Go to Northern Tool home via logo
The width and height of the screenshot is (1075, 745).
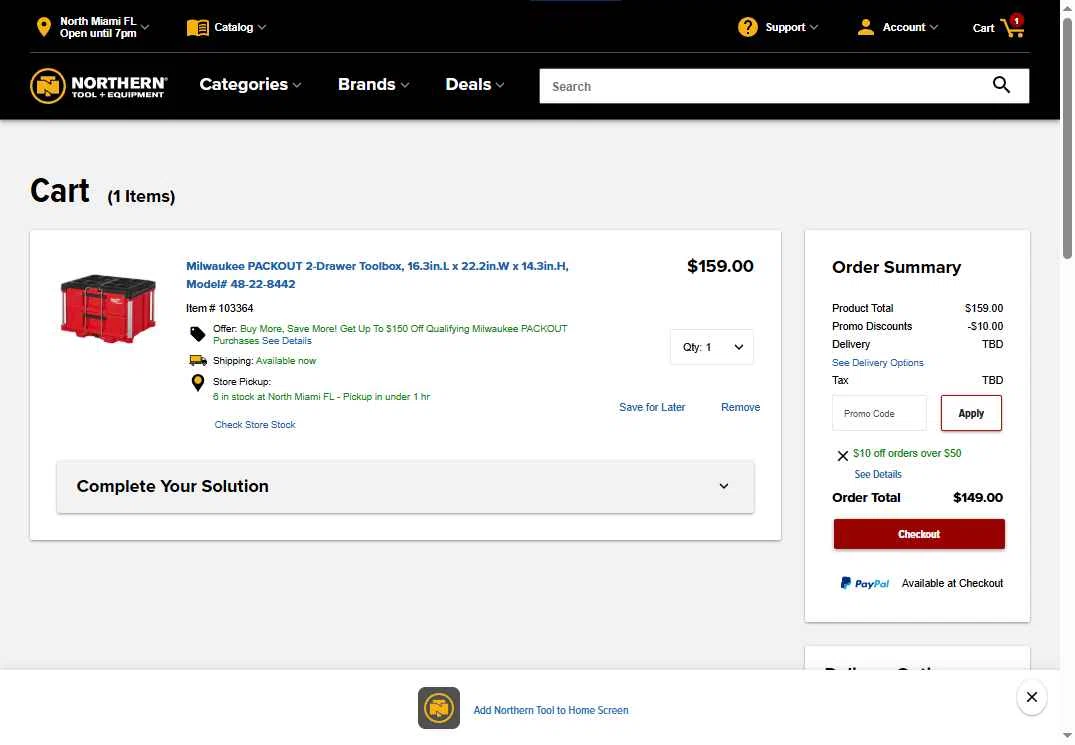pos(99,86)
